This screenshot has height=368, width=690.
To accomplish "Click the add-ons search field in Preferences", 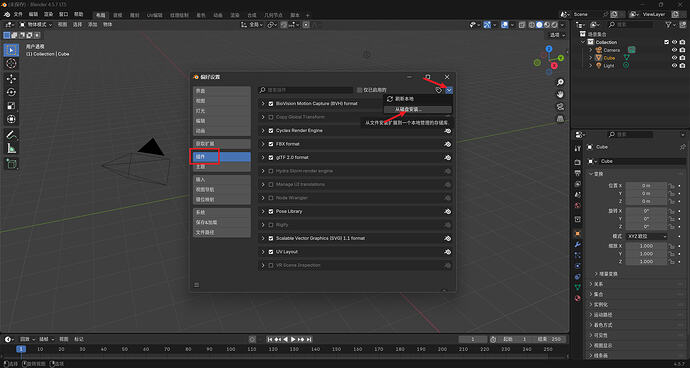I will point(306,90).
